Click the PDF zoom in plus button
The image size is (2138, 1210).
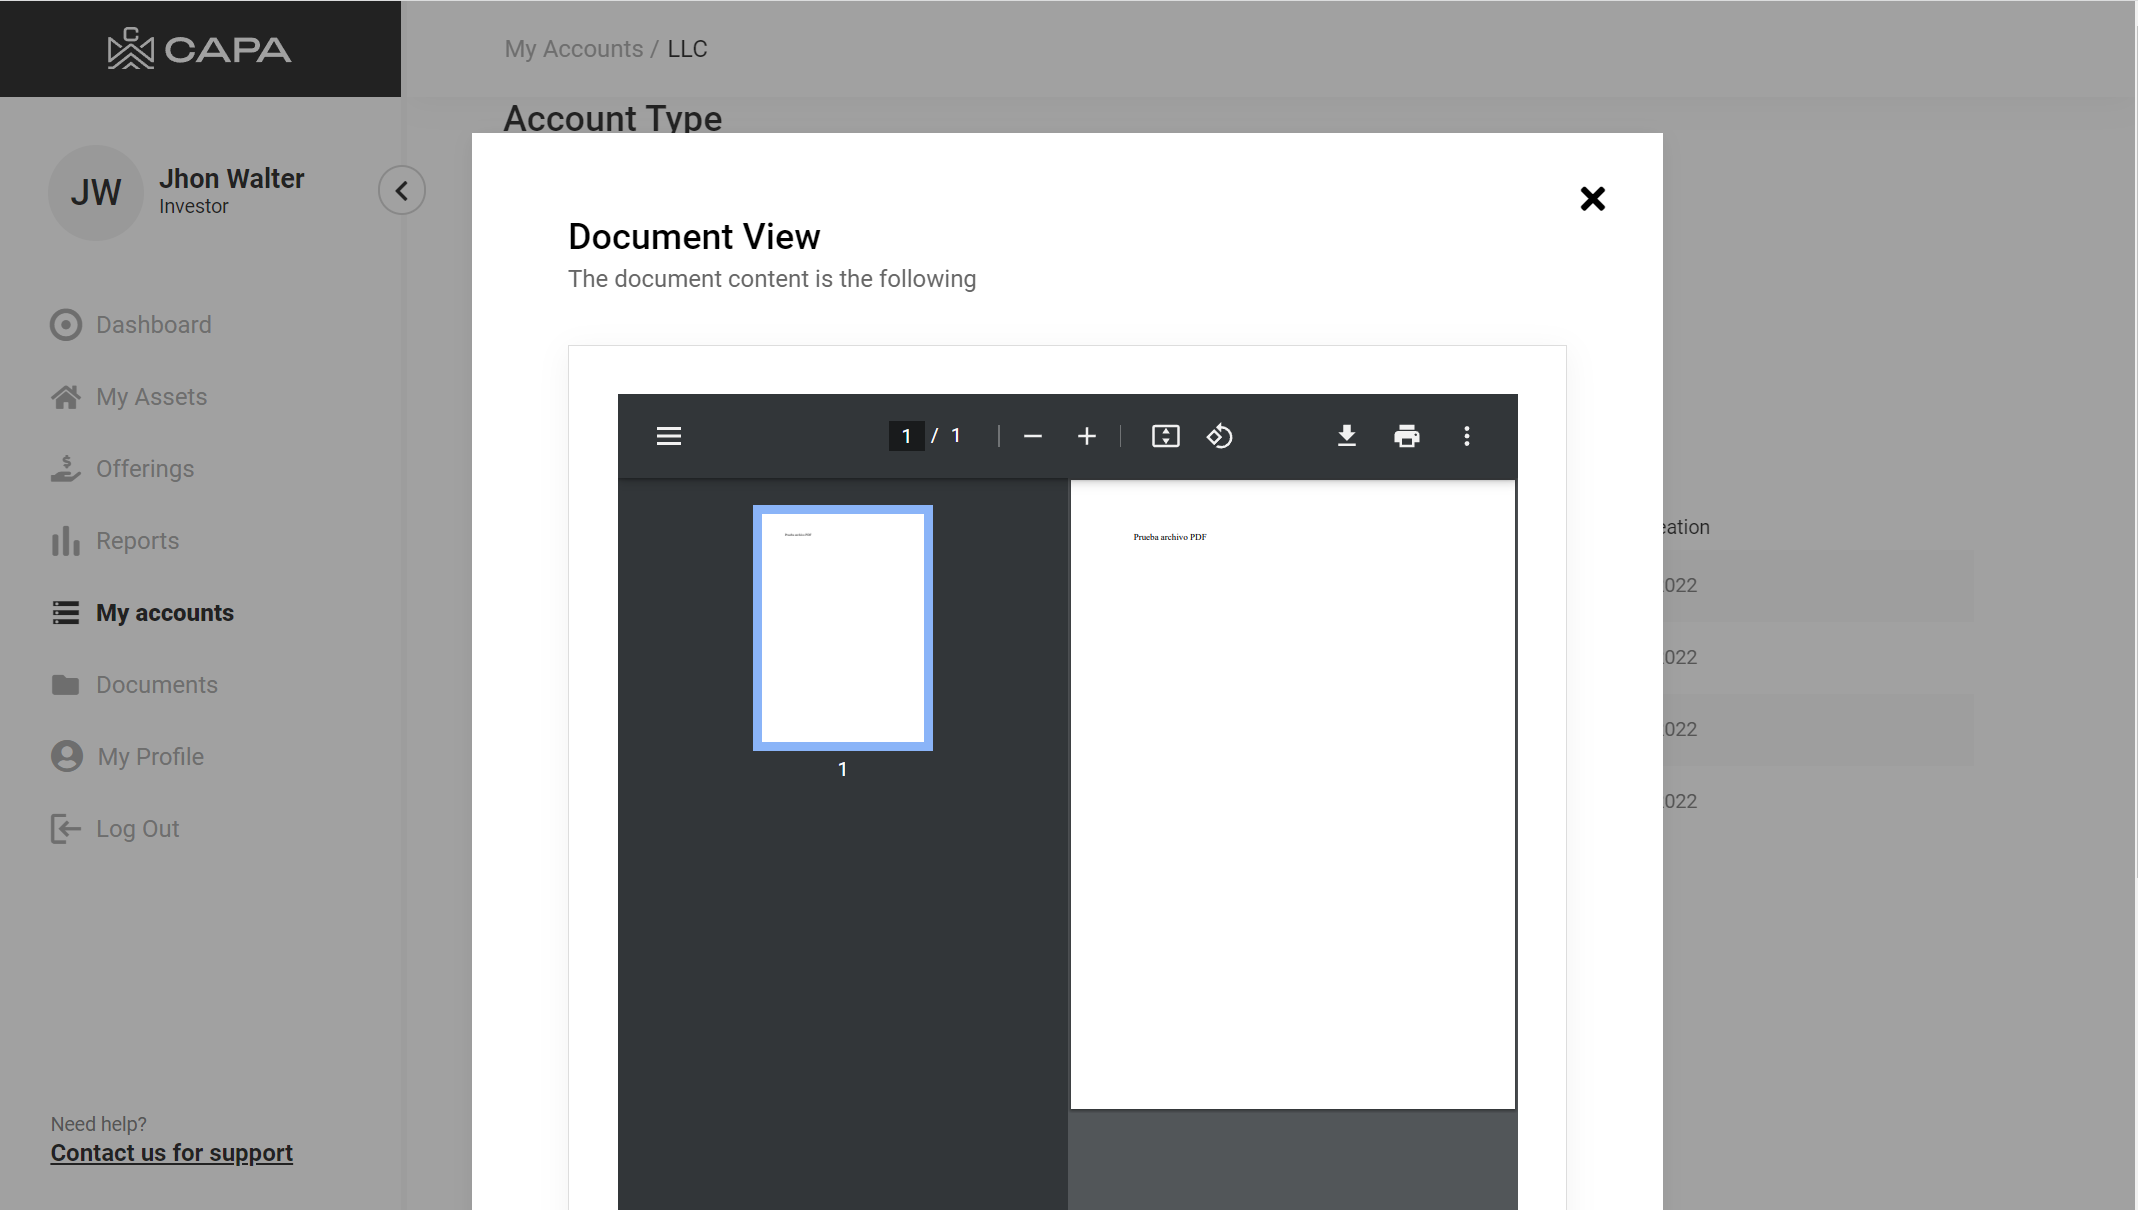point(1087,436)
